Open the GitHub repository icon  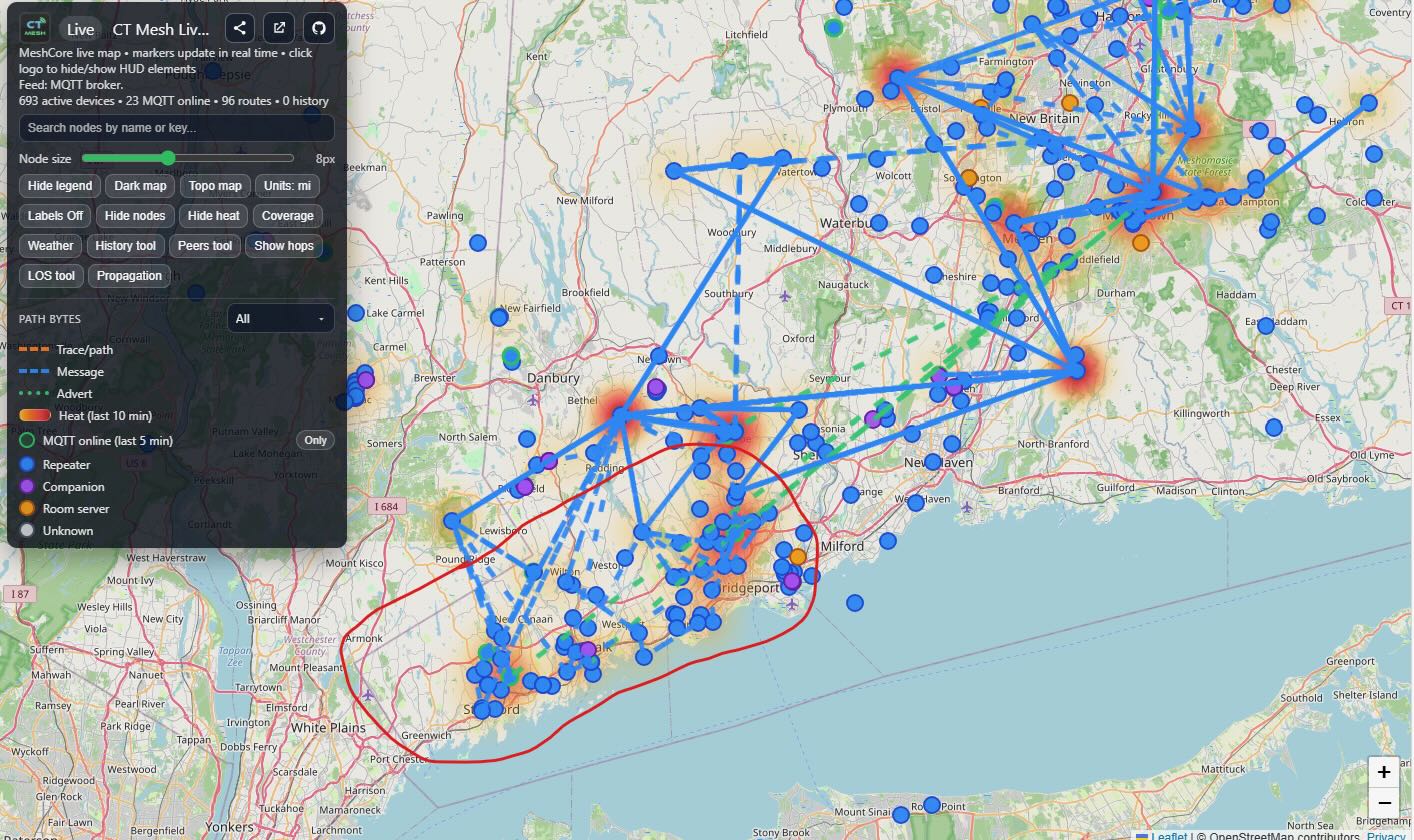(319, 29)
